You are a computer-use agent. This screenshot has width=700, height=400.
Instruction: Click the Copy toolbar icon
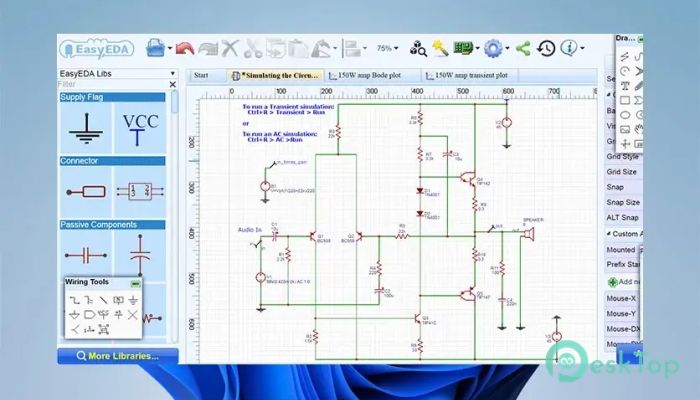click(x=275, y=48)
